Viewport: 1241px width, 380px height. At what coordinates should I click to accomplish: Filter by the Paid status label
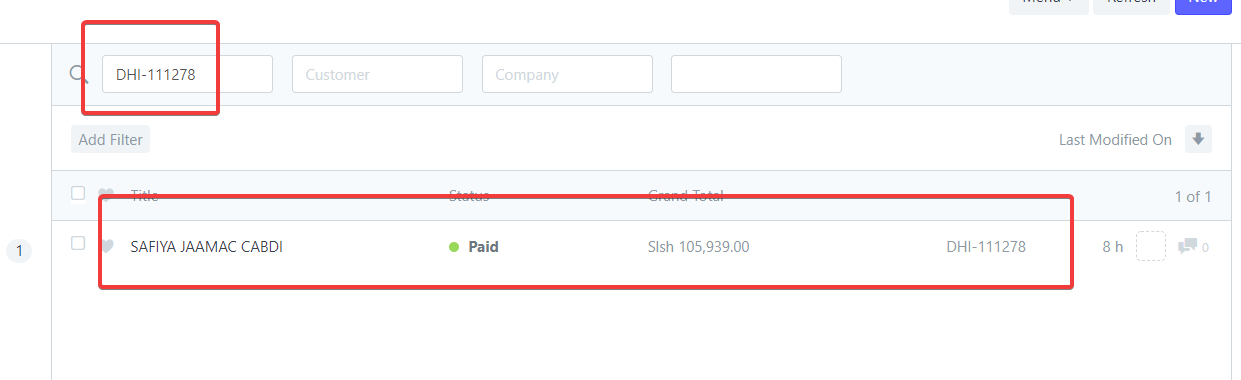pos(483,247)
